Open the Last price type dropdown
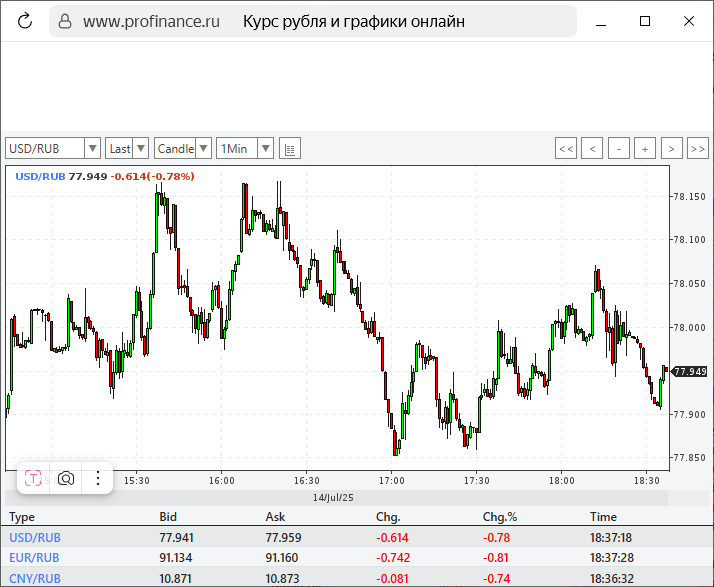The height and width of the screenshot is (587, 714). [127, 148]
